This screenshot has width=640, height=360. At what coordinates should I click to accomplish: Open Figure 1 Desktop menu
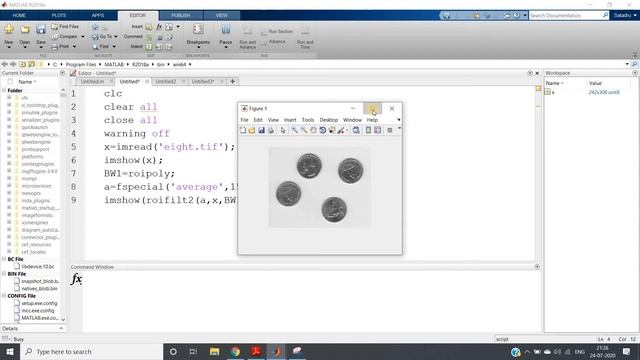click(x=329, y=120)
